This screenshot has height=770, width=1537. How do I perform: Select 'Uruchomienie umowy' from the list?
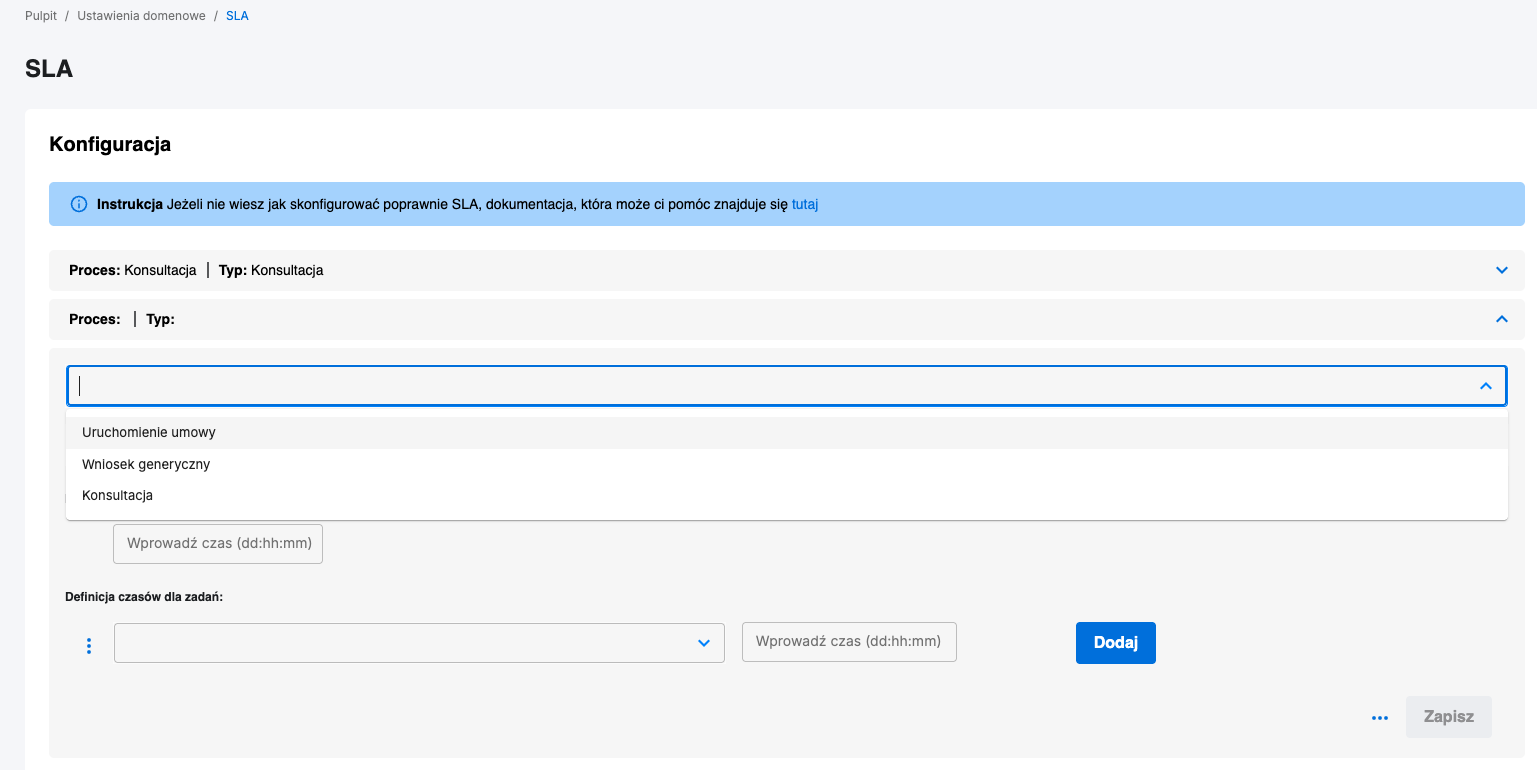click(x=149, y=433)
